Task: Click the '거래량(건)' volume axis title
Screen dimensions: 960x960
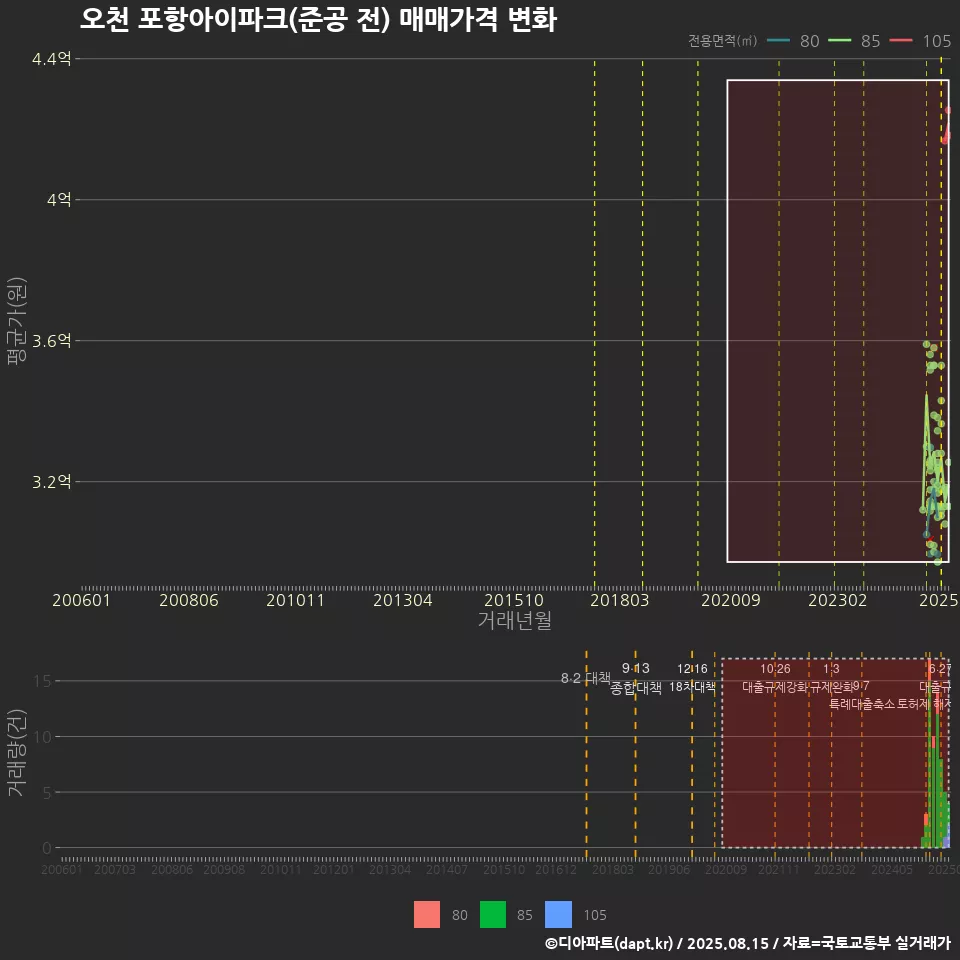Action: [17, 753]
